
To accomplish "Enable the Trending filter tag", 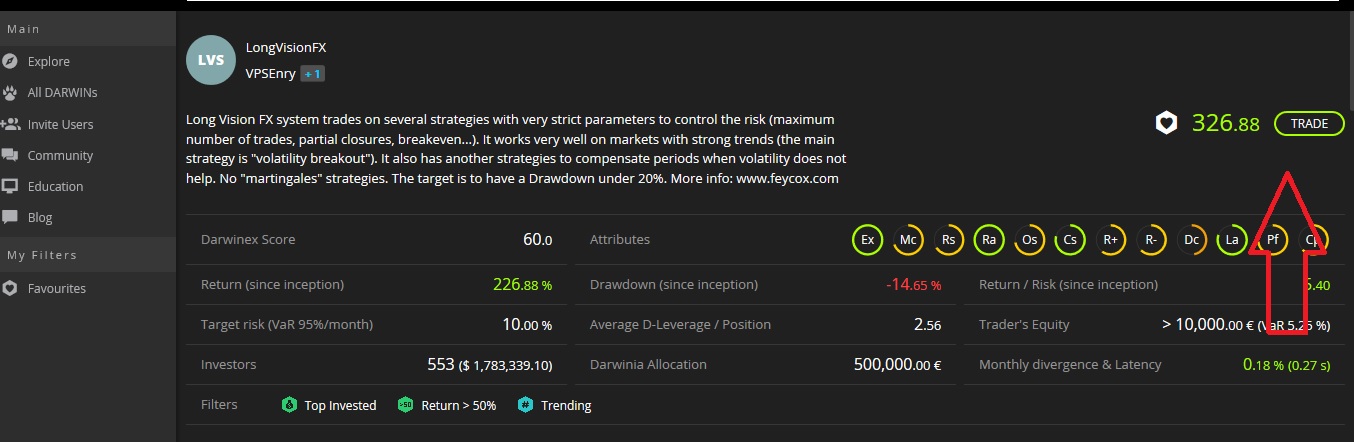I will pos(555,405).
